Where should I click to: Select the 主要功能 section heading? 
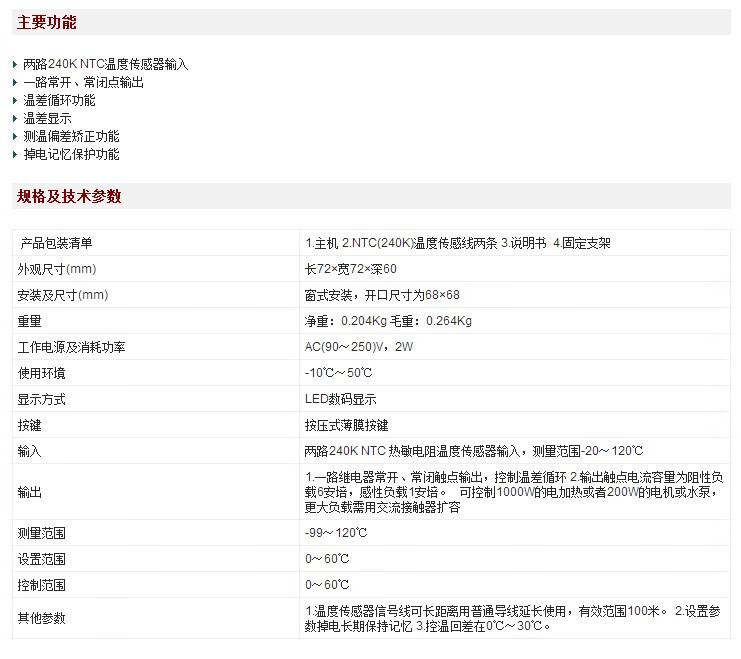click(x=46, y=23)
